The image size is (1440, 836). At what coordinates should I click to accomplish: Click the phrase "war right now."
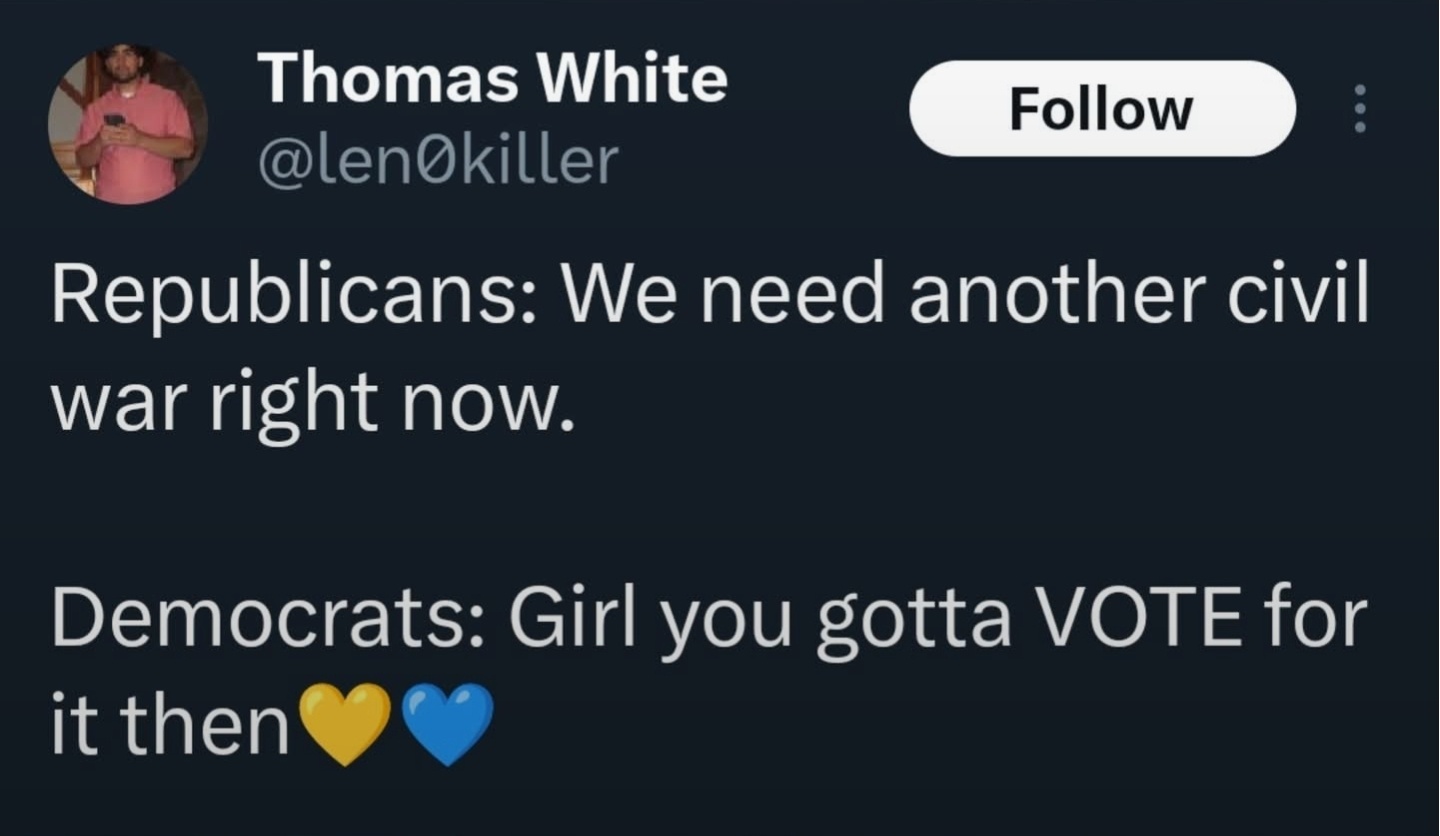(x=313, y=403)
